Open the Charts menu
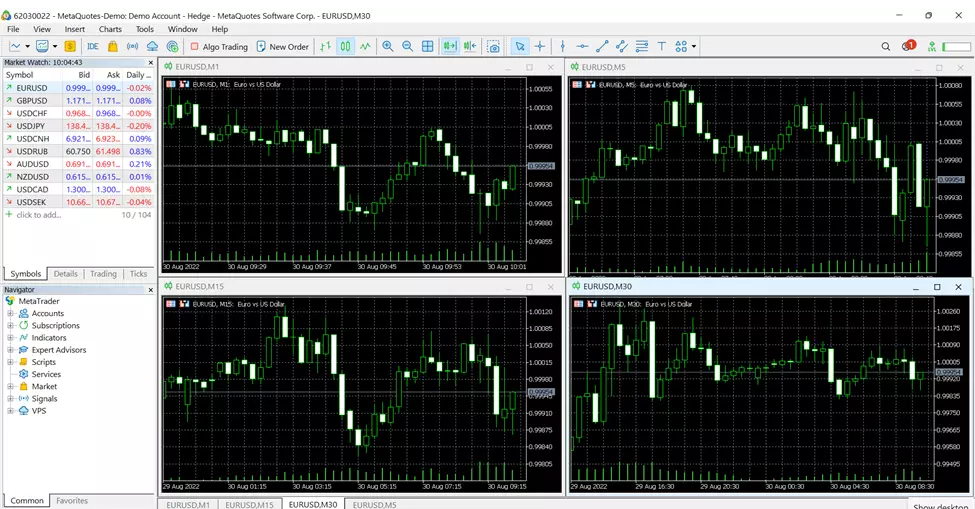 [110, 29]
